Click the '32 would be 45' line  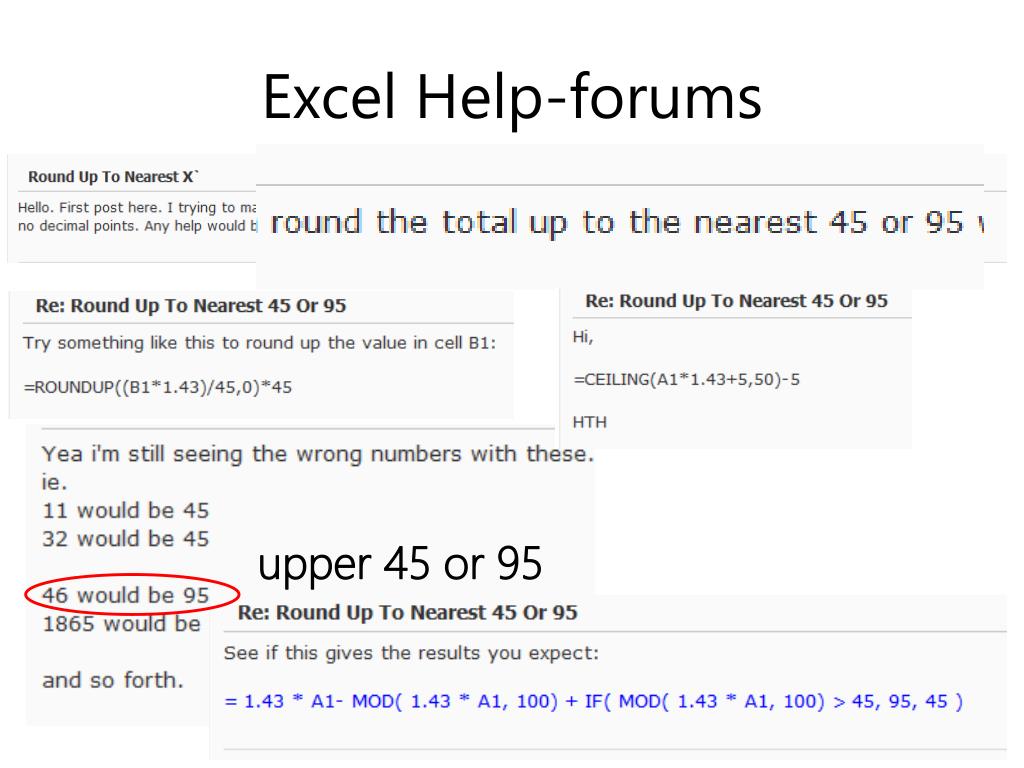[125, 539]
